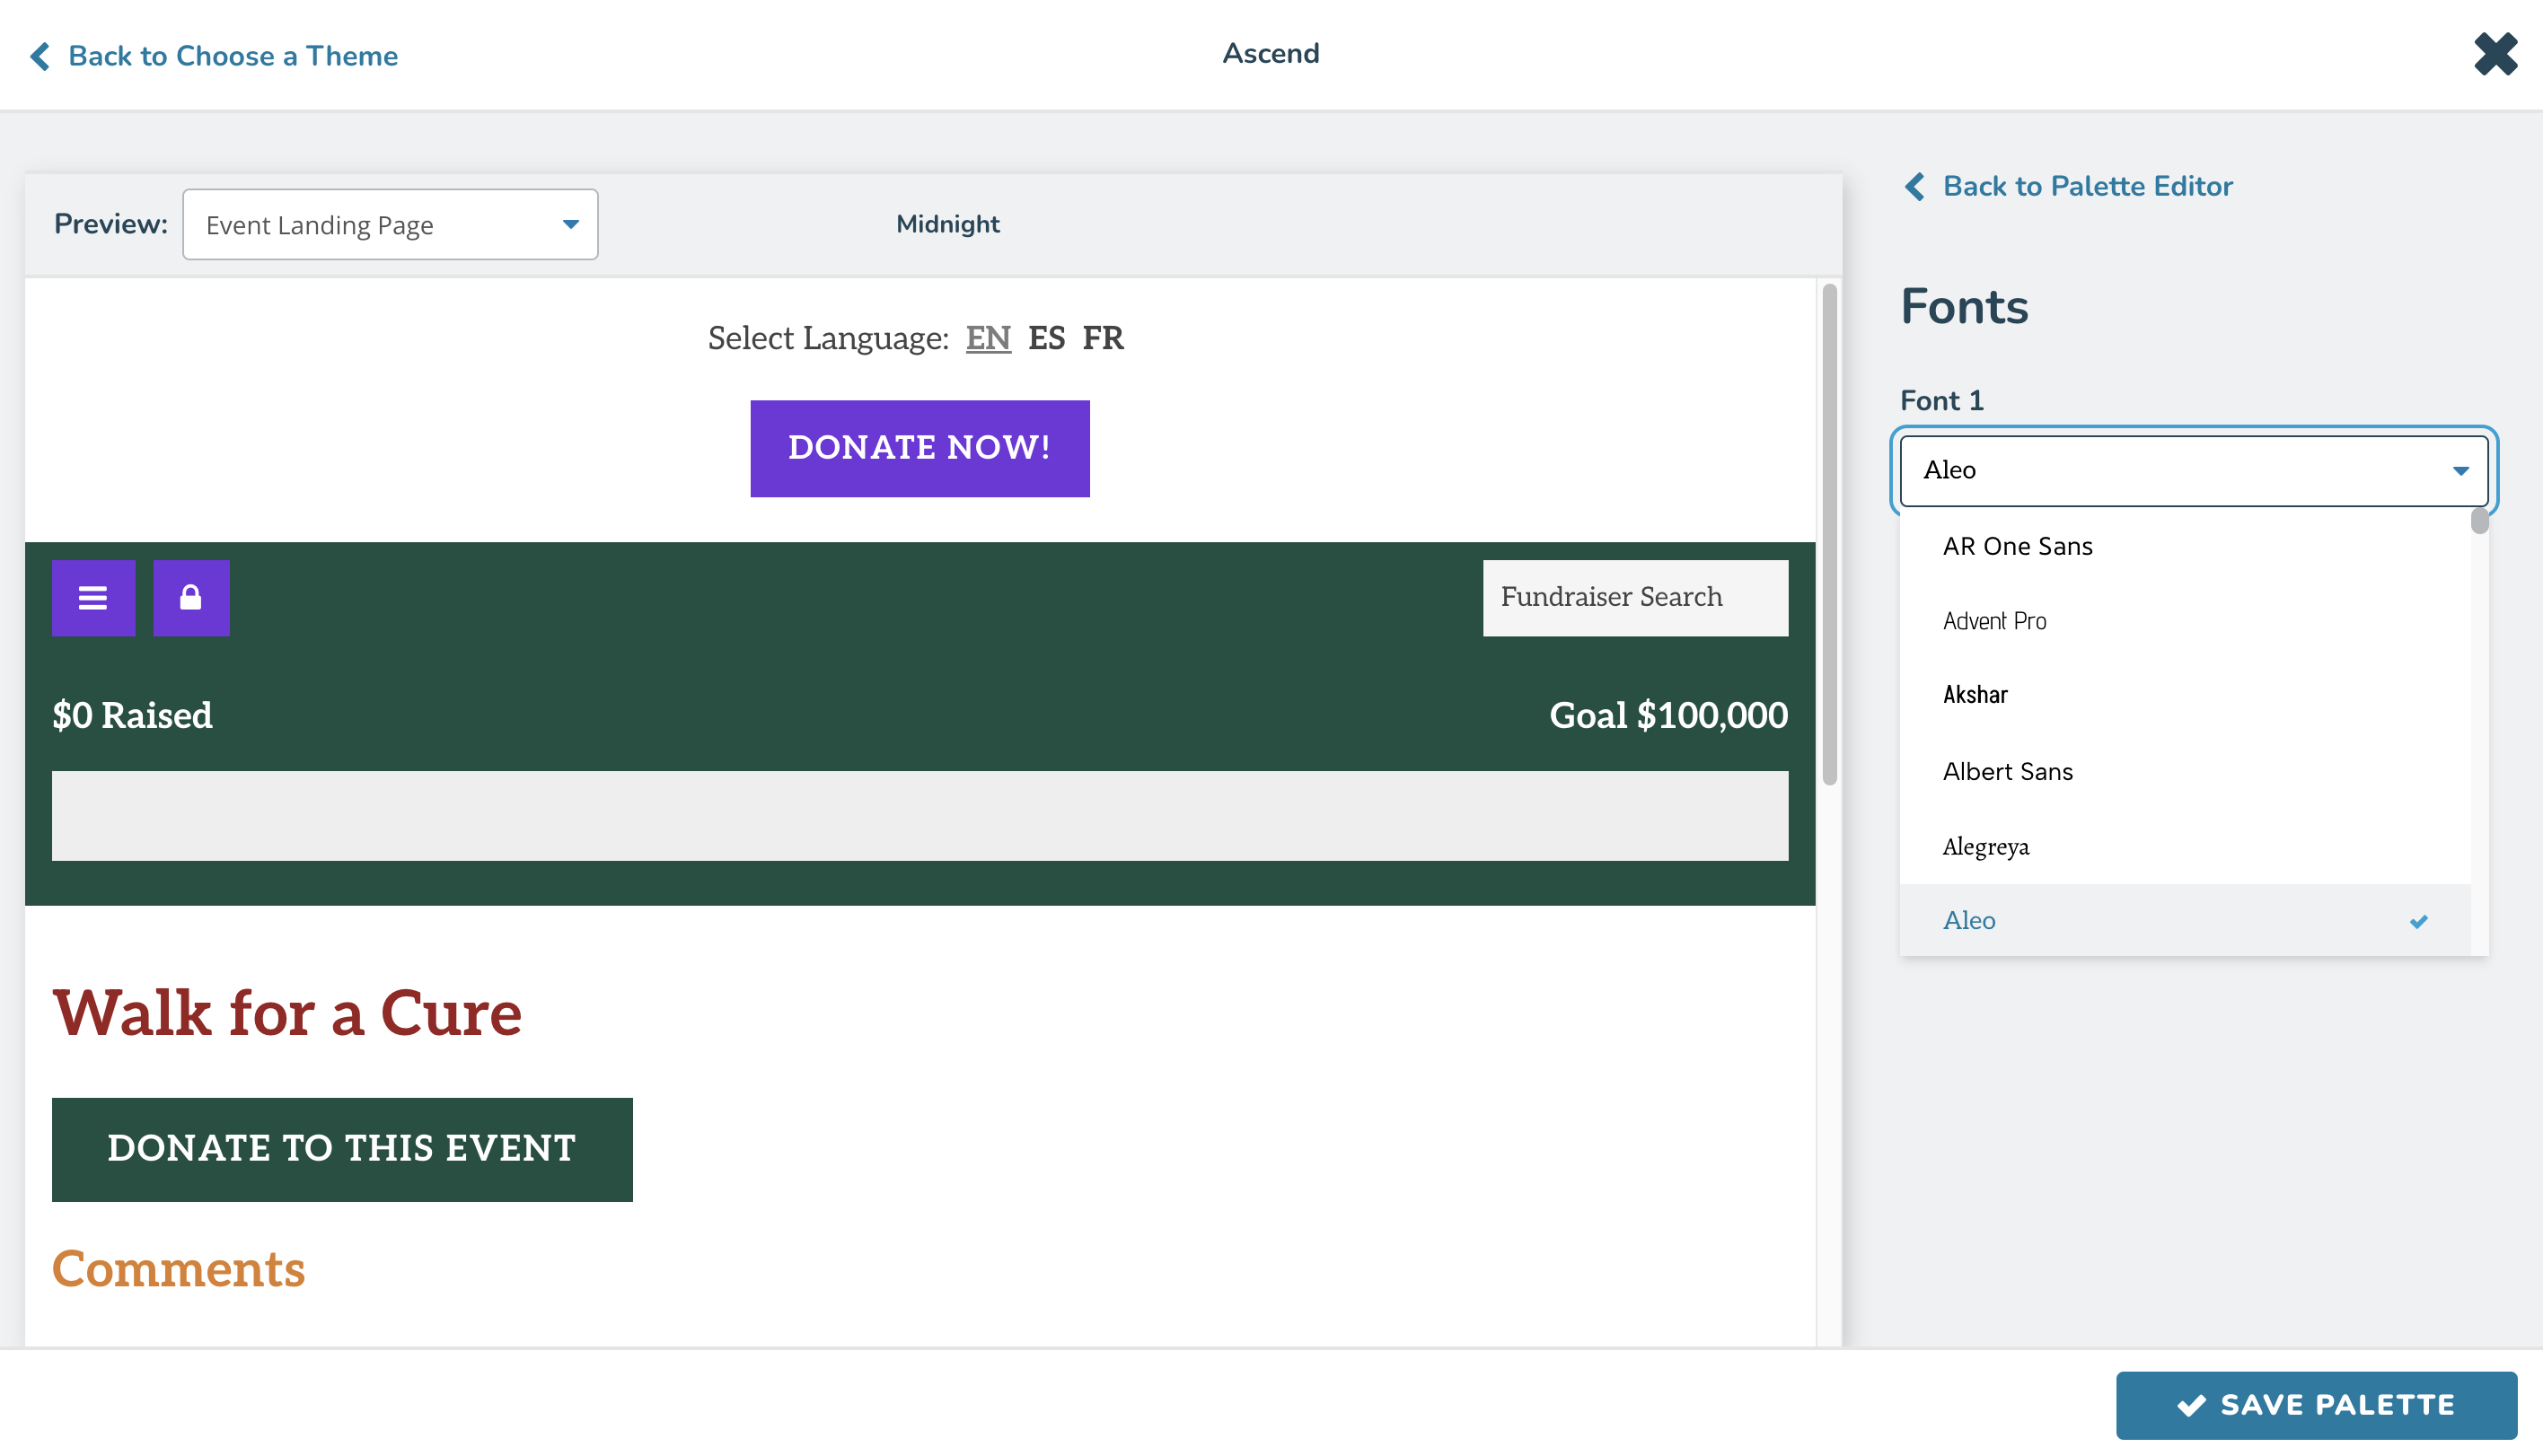Click the Save Palette button

point(2316,1405)
